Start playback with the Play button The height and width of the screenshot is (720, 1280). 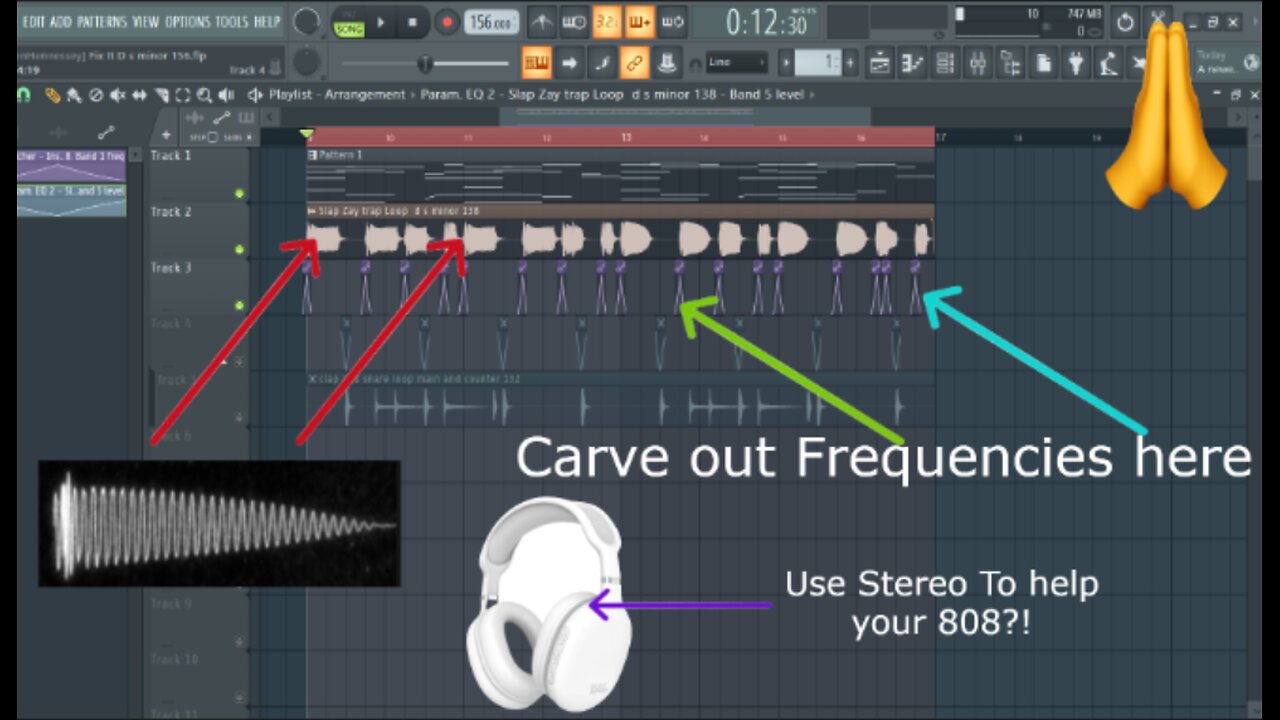pyautogui.click(x=381, y=22)
